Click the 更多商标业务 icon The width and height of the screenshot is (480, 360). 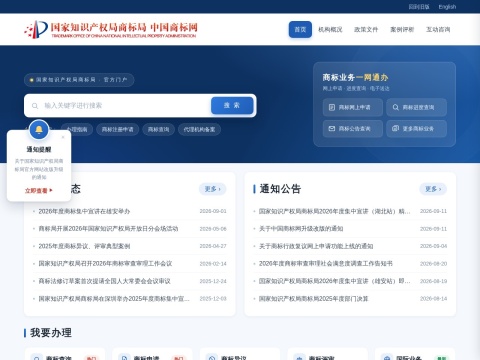click(395, 128)
